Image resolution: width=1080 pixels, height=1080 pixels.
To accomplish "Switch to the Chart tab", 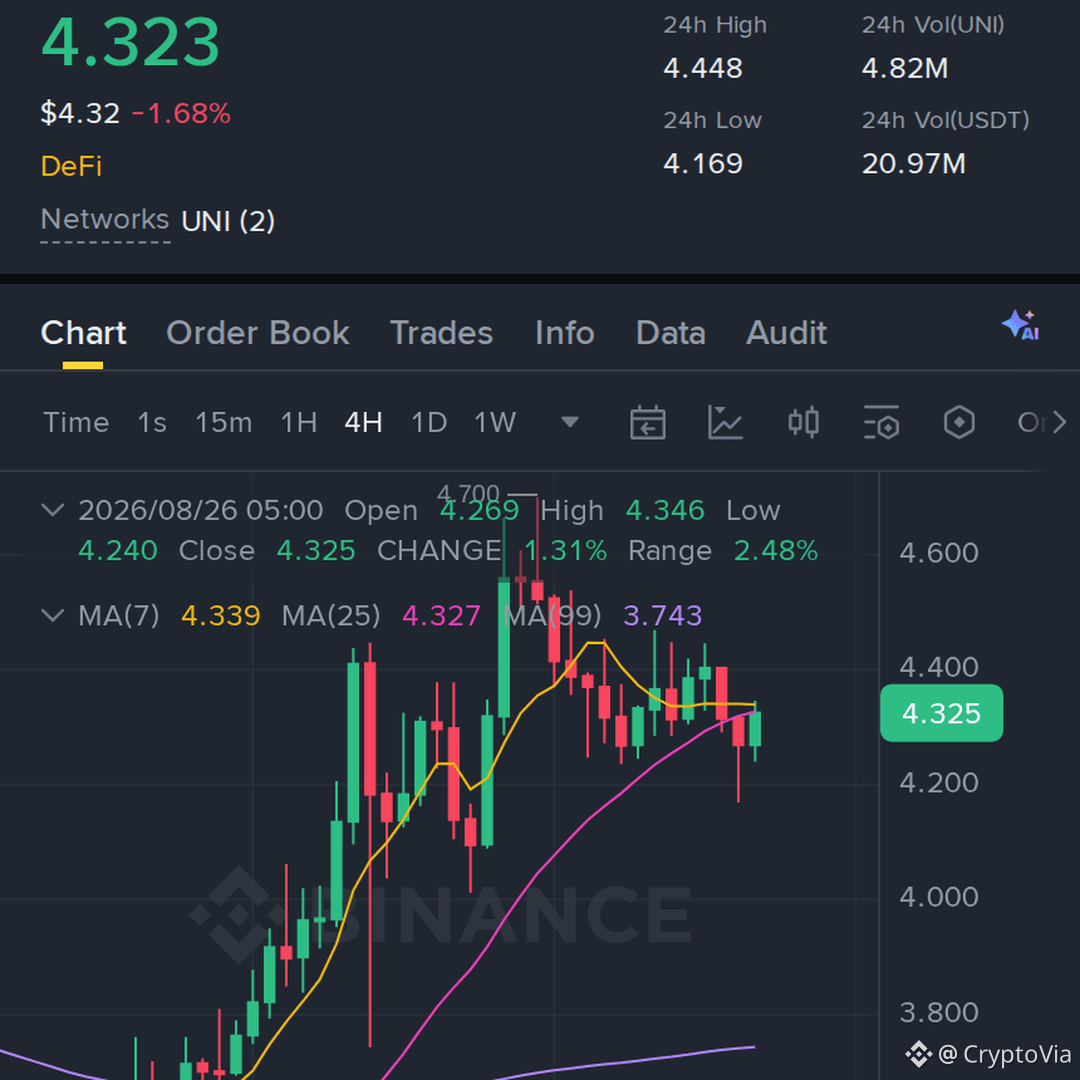I will pyautogui.click(x=83, y=333).
